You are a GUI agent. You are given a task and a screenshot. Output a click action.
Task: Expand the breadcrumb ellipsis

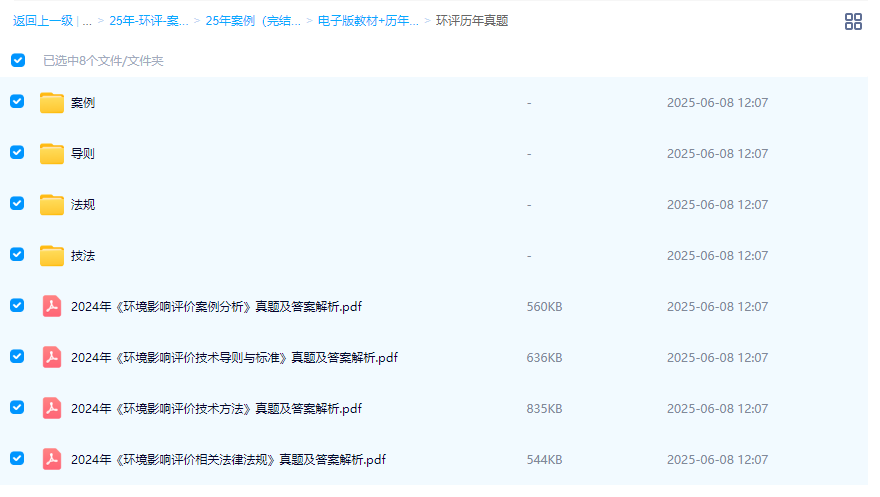[87, 21]
